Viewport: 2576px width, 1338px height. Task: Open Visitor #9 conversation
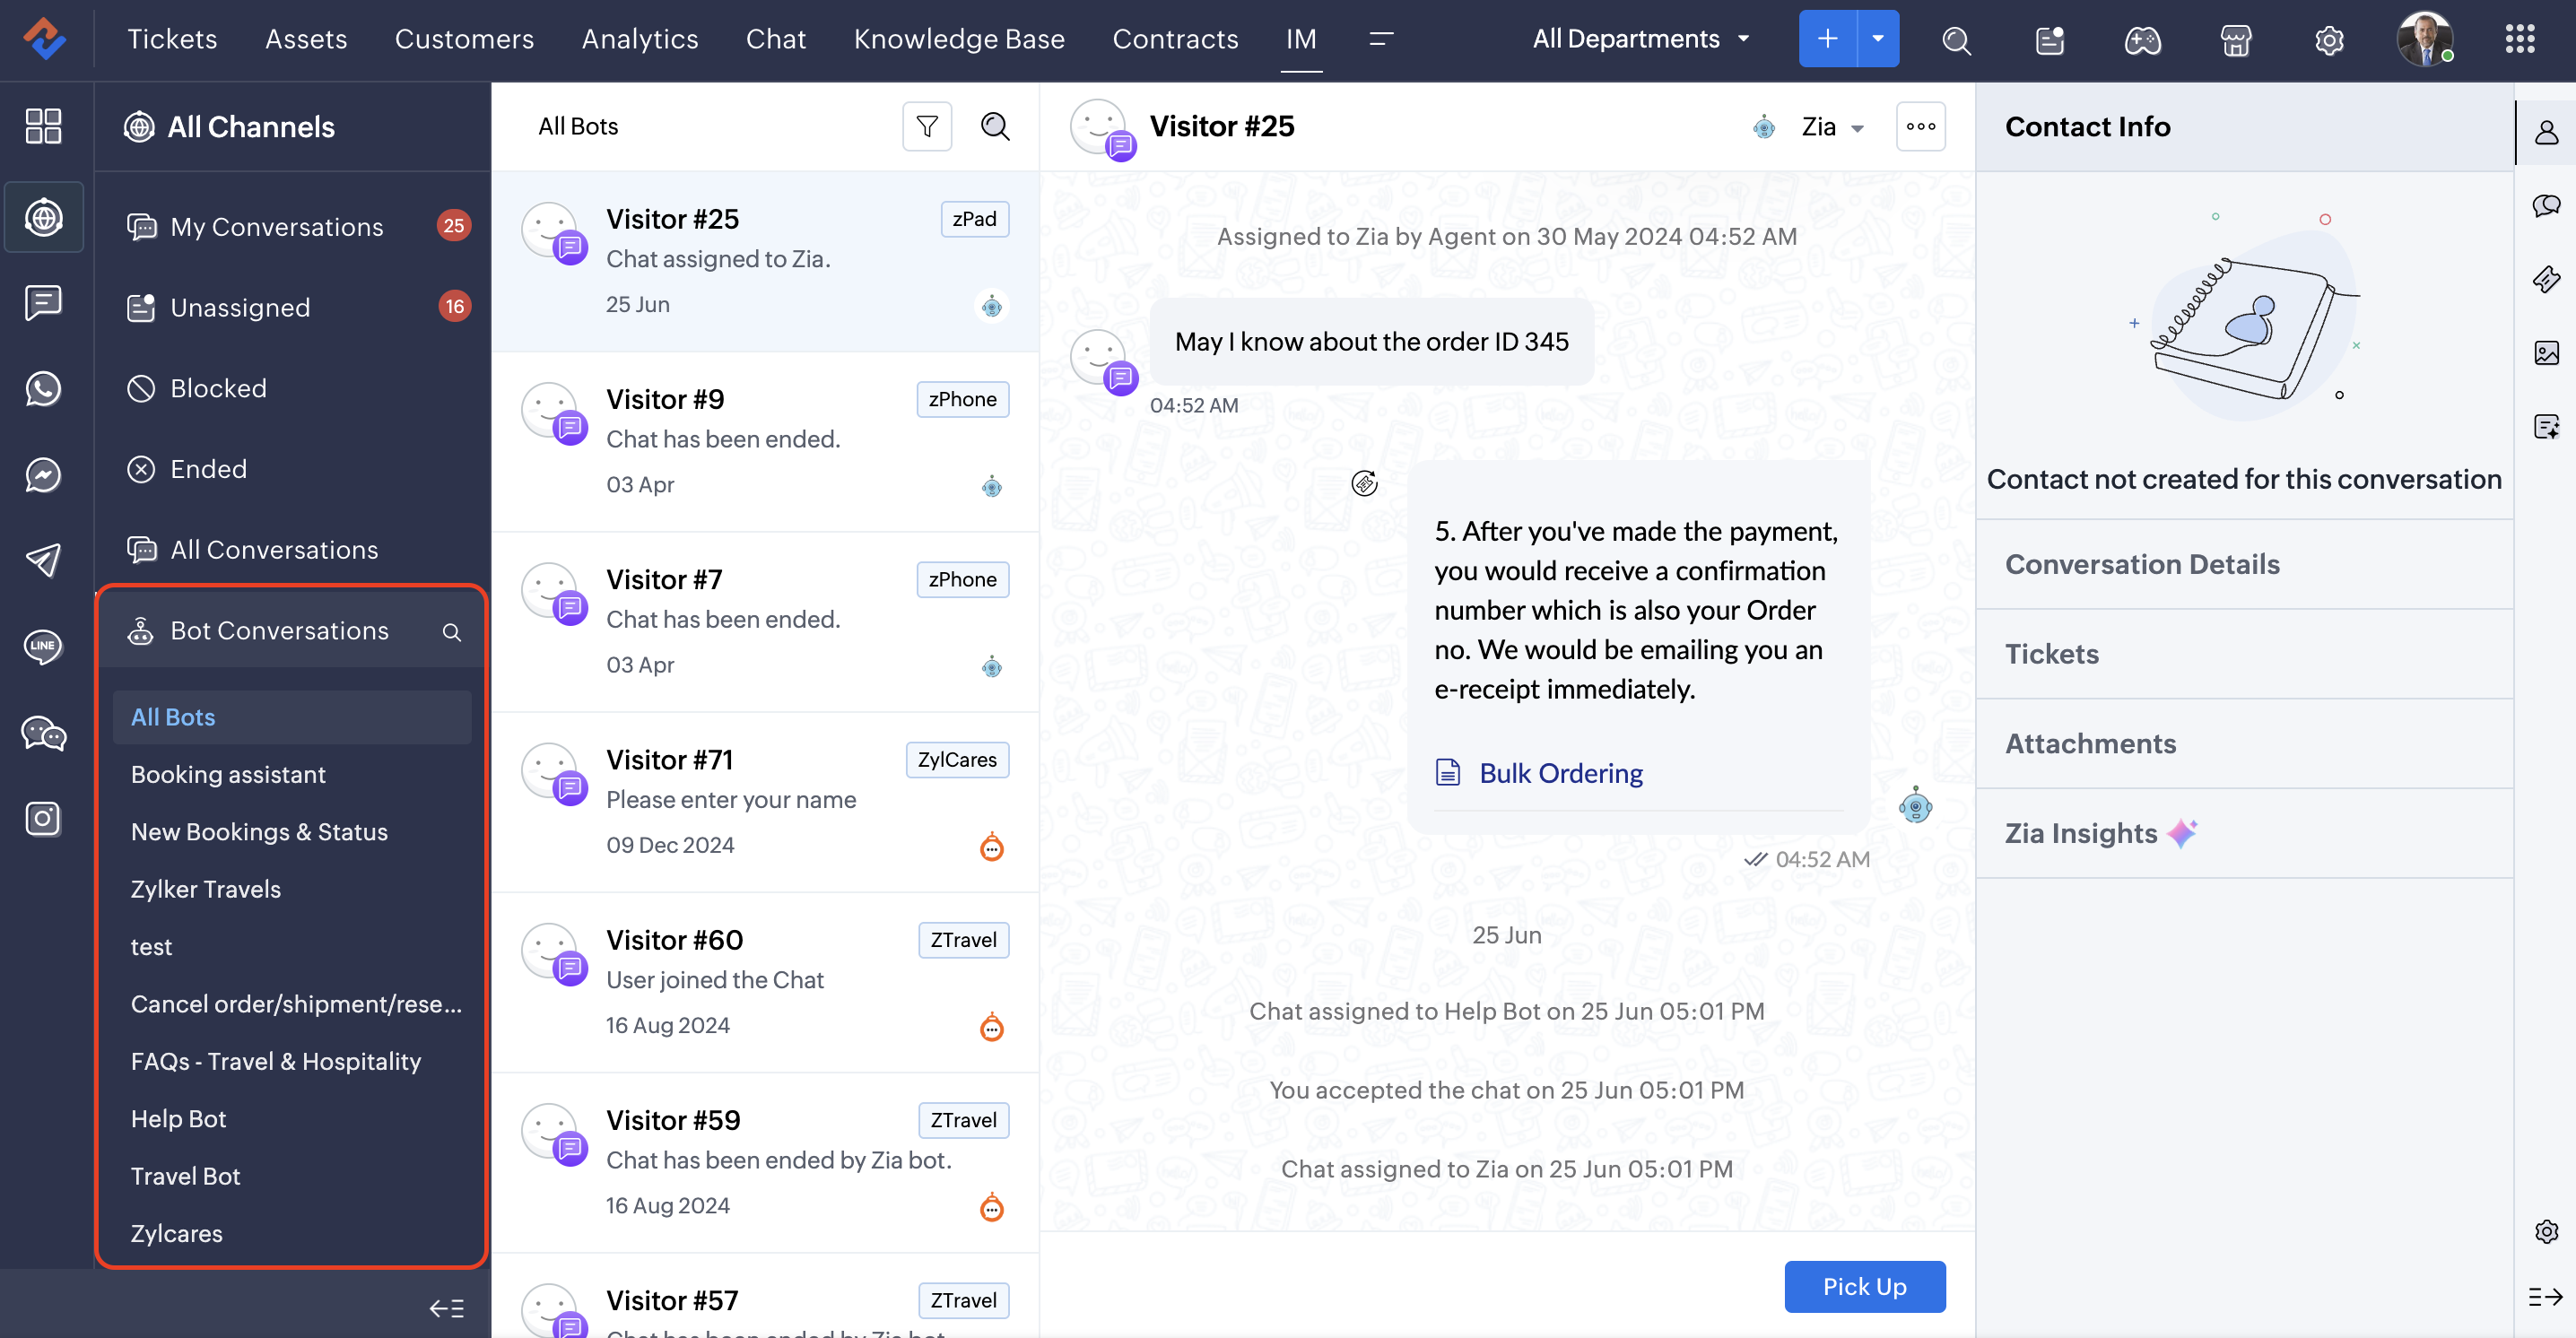765,442
